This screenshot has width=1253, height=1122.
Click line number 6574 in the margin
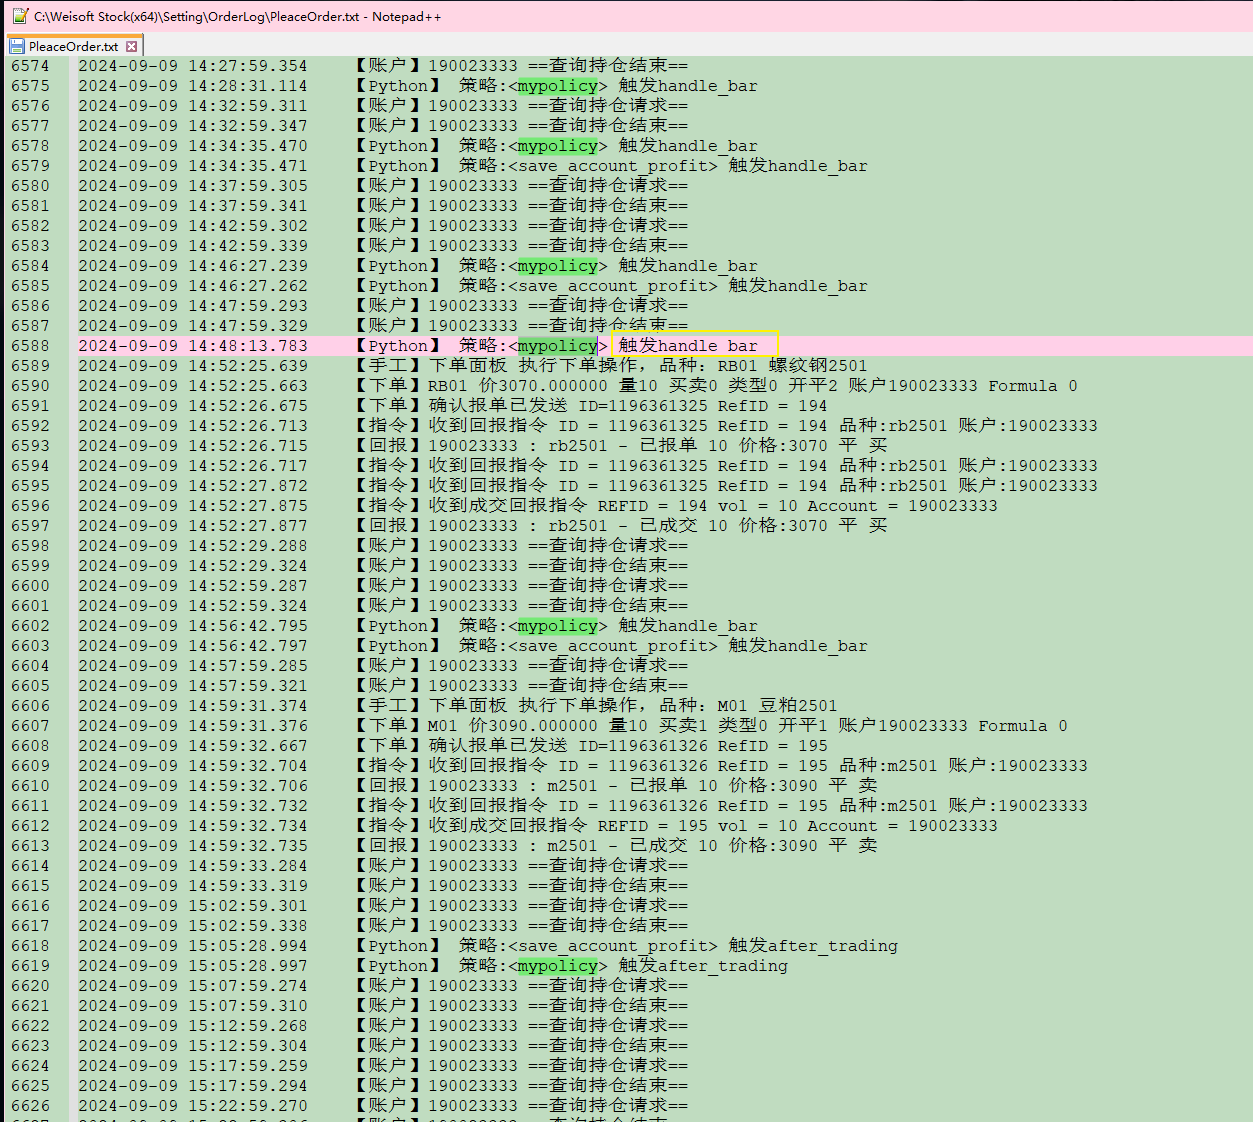pyautogui.click(x=30, y=66)
